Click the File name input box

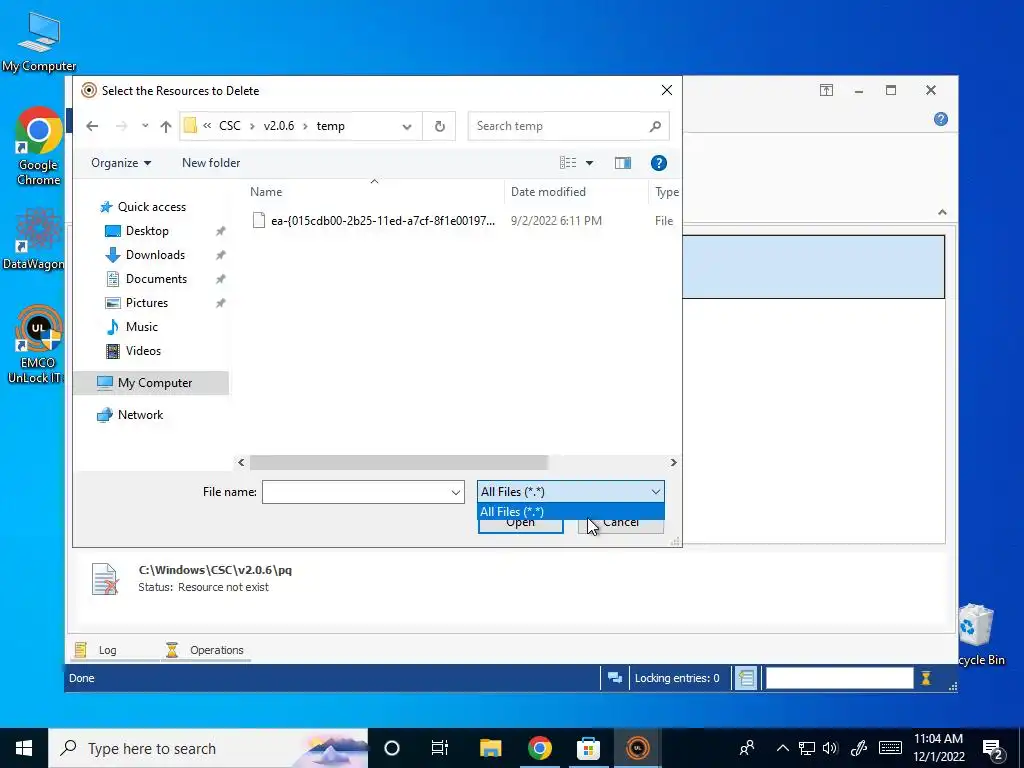pos(356,492)
